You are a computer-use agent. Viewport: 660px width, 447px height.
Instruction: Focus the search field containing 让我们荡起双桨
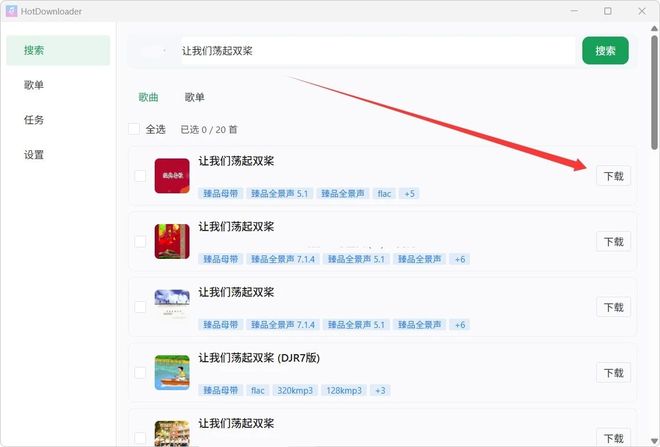[378, 51]
